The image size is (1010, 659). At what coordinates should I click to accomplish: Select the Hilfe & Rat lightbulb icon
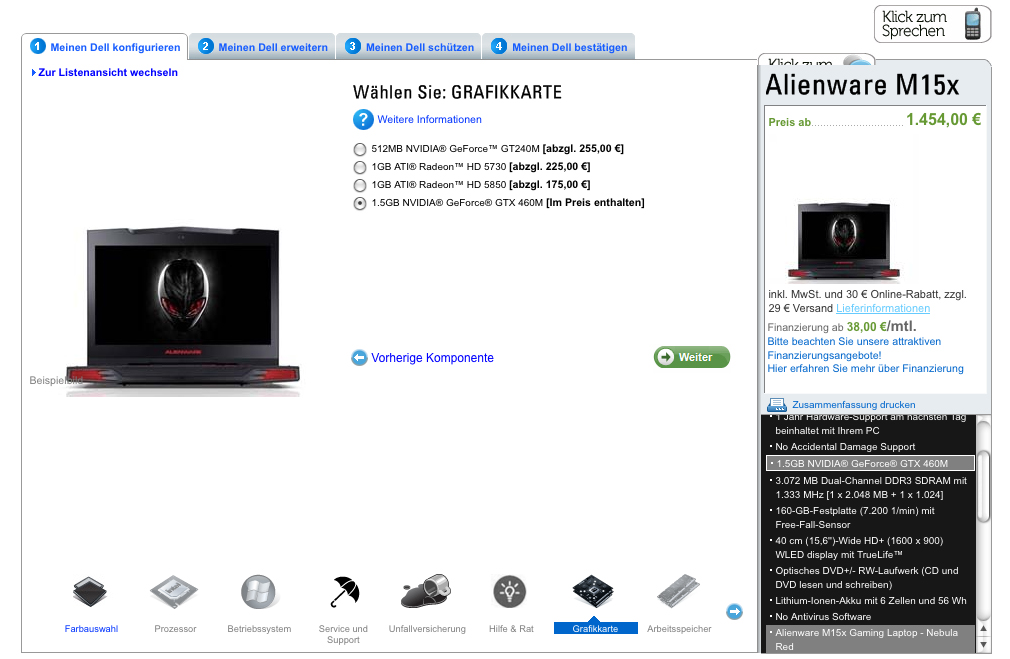tap(510, 591)
